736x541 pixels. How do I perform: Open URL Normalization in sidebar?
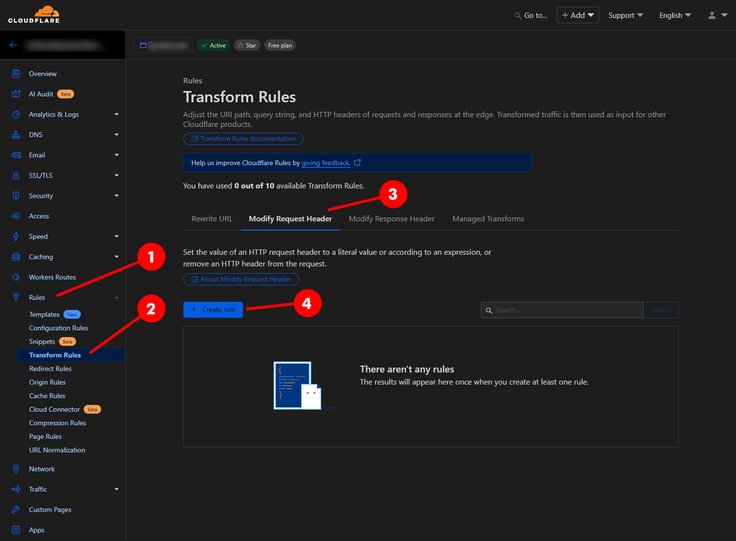click(x=57, y=450)
